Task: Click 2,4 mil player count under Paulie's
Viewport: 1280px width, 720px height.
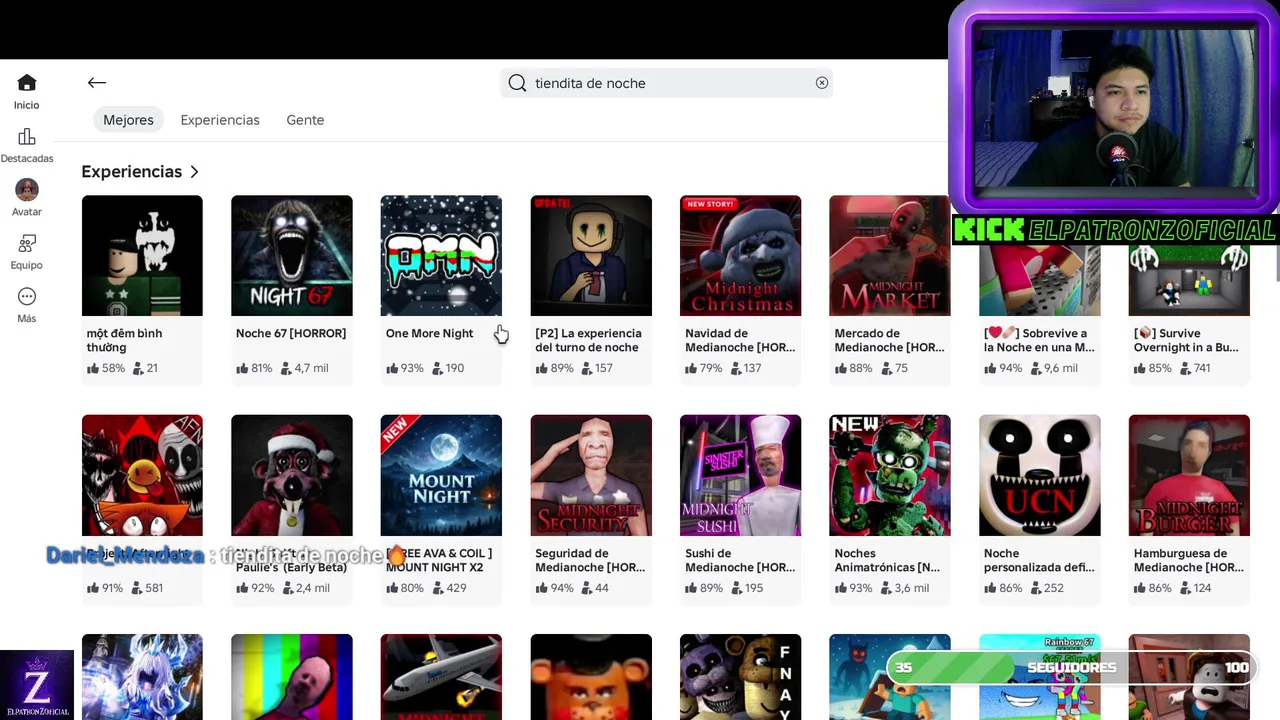Action: tap(305, 588)
